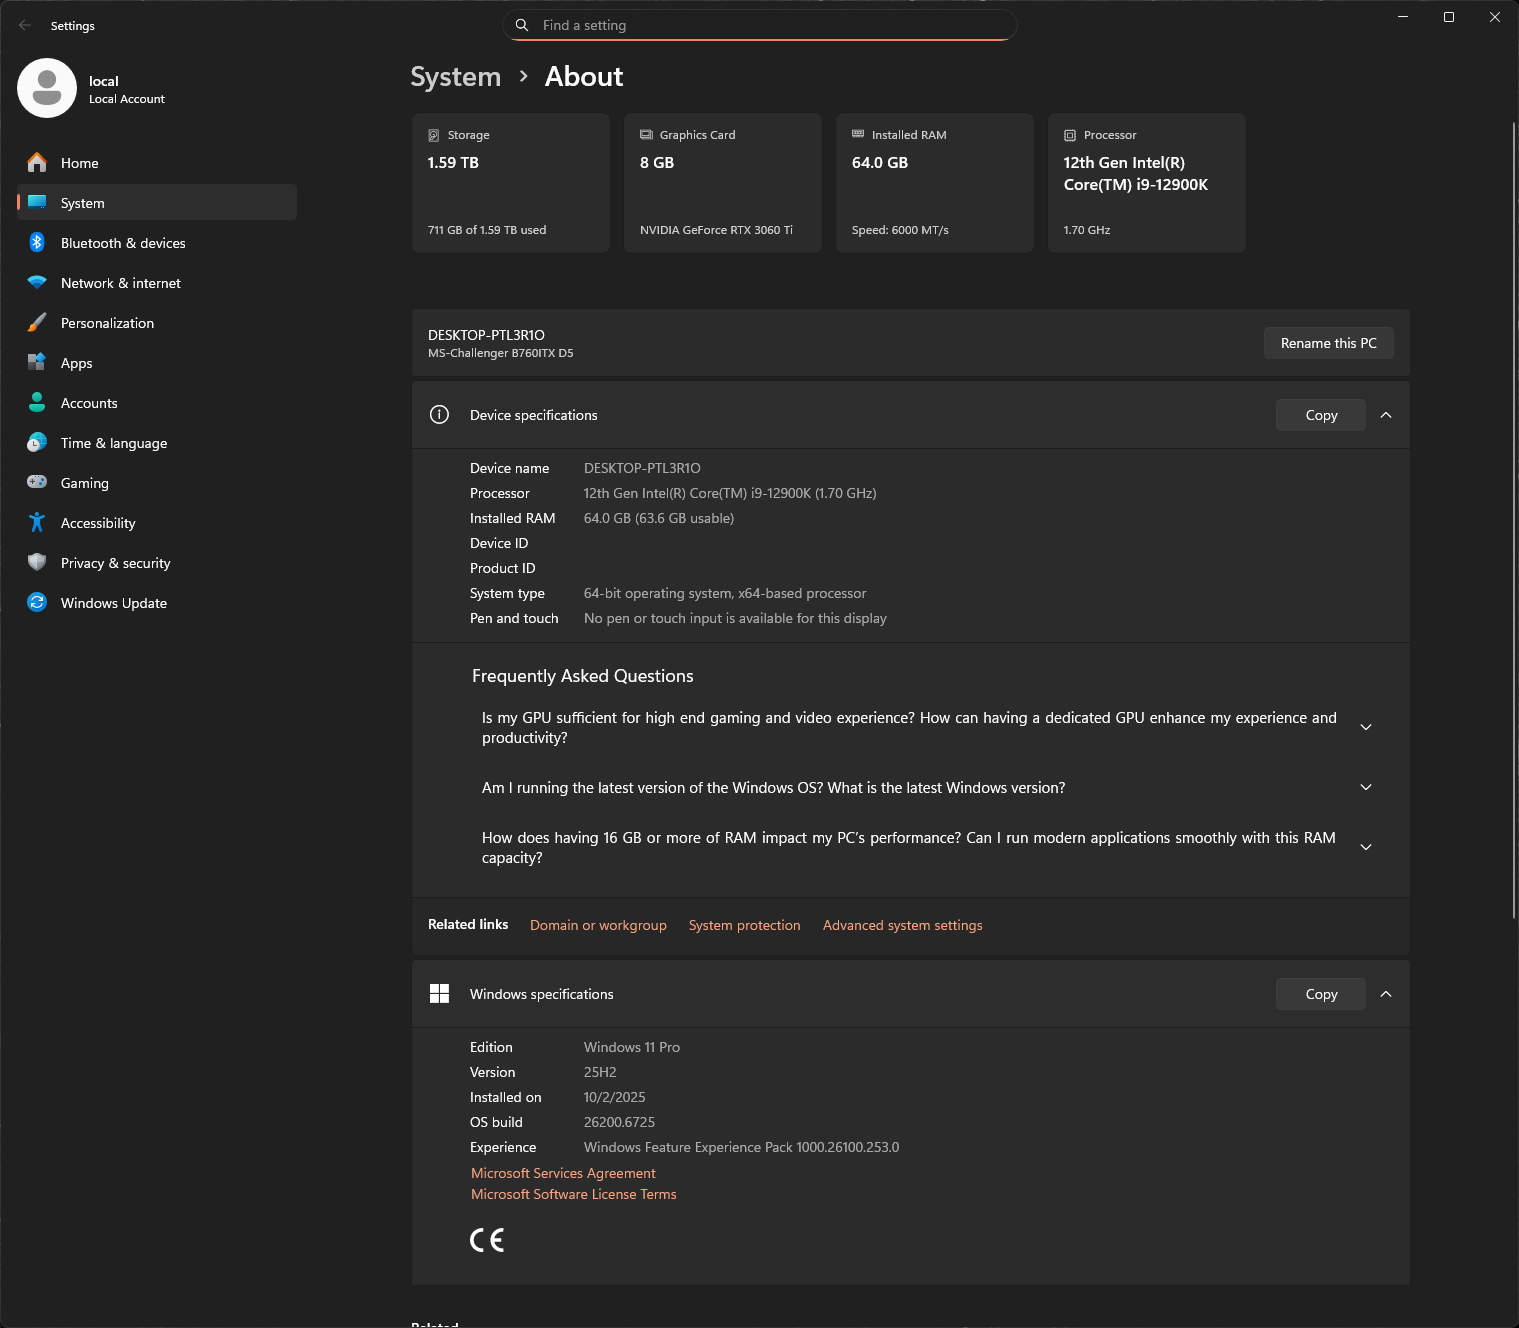Image resolution: width=1519 pixels, height=1328 pixels.
Task: Open the Gaming controller icon
Action: pyautogui.click(x=37, y=483)
